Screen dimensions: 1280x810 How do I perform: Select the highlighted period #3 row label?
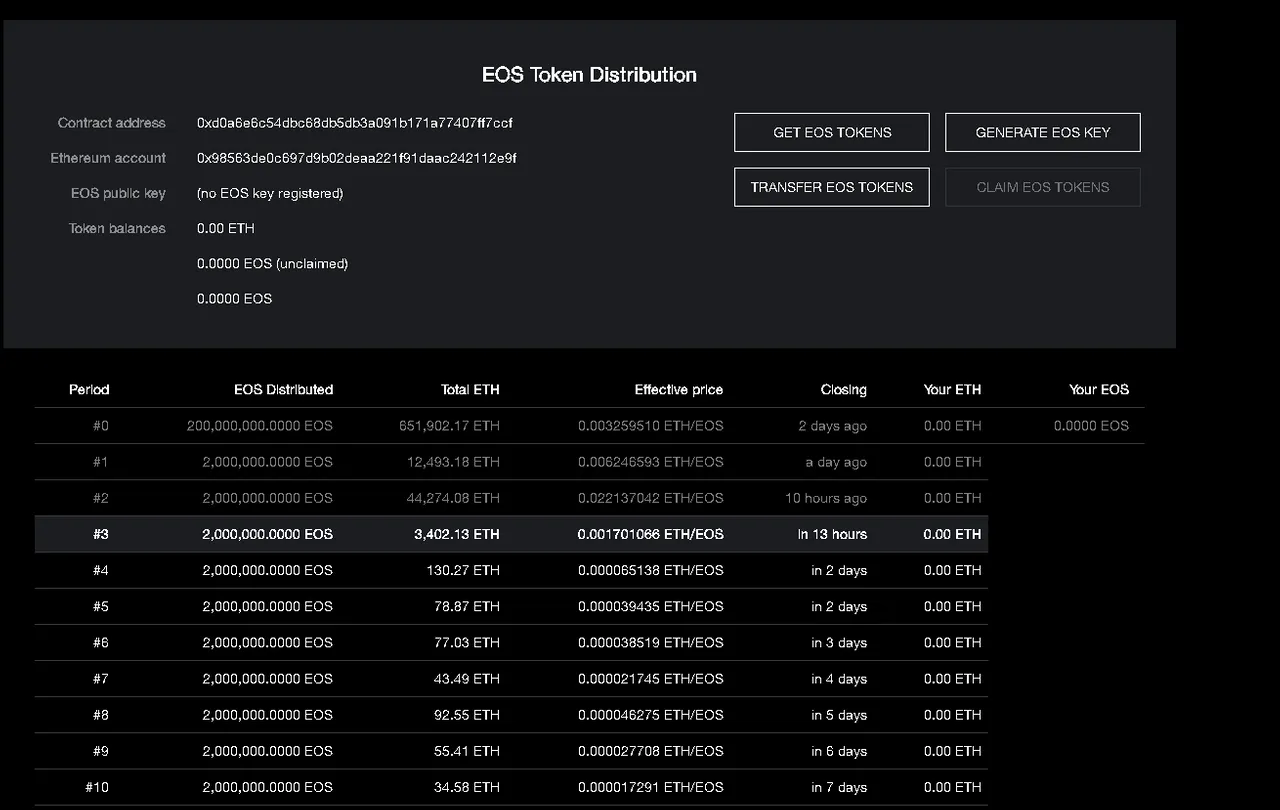point(101,534)
